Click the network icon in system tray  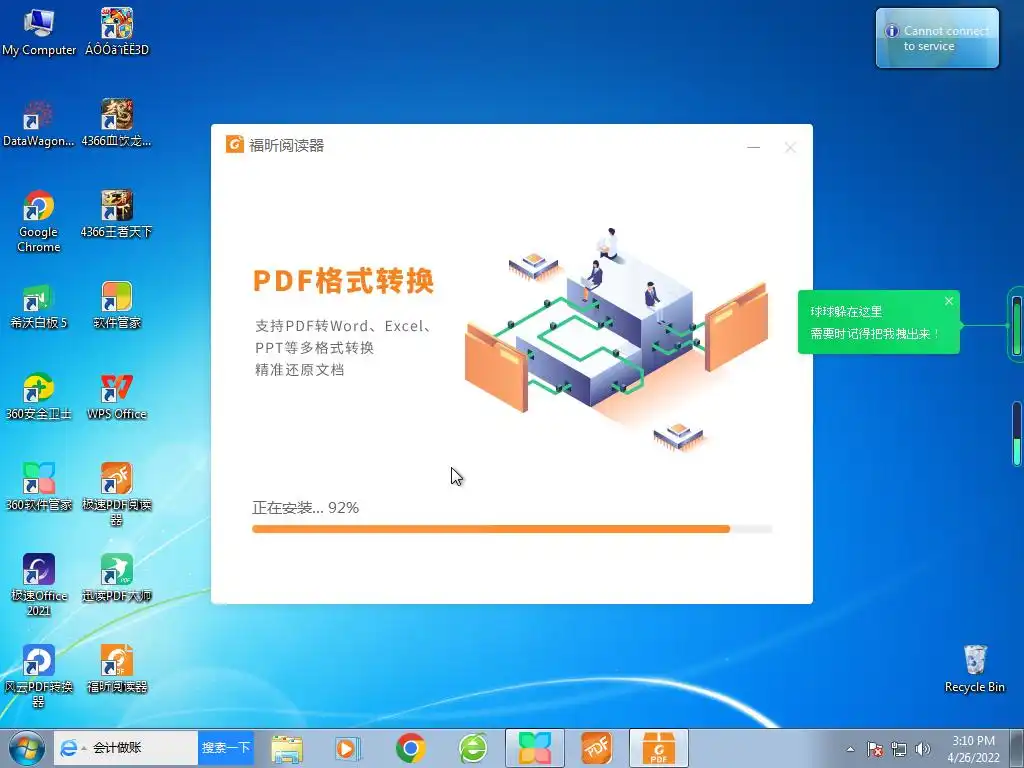899,749
